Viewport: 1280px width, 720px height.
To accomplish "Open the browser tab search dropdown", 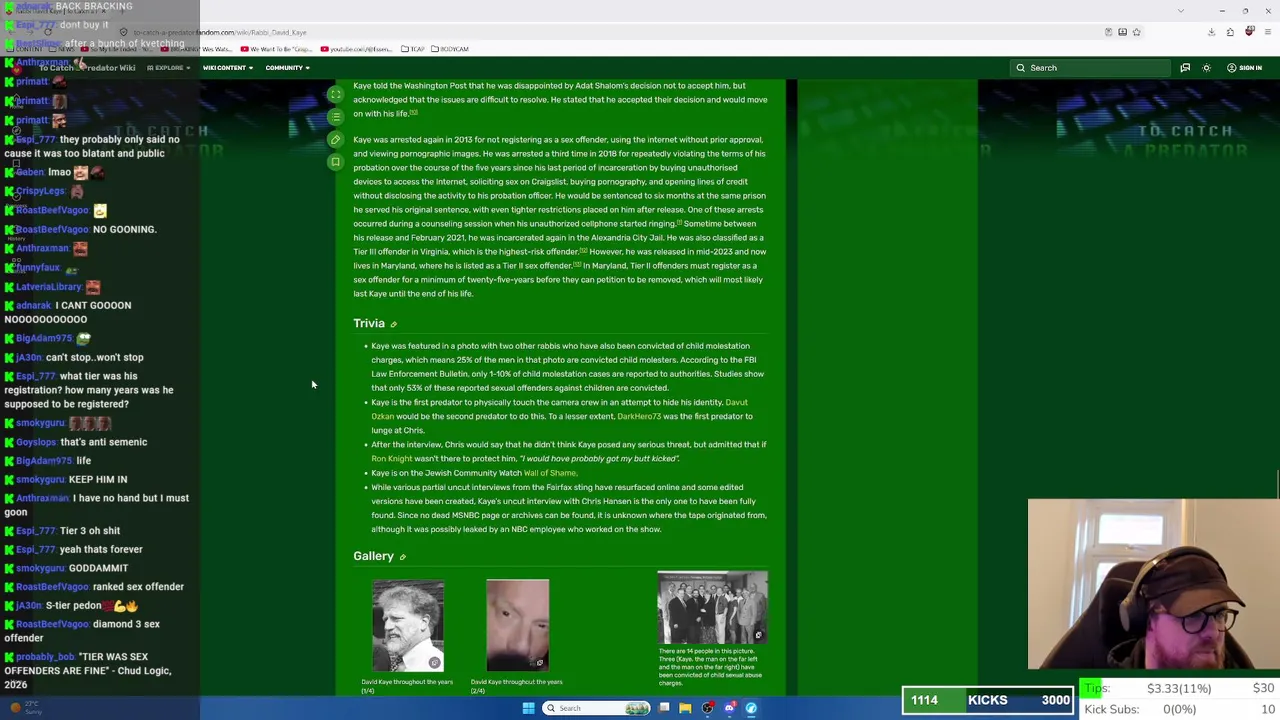I will [1180, 11].
